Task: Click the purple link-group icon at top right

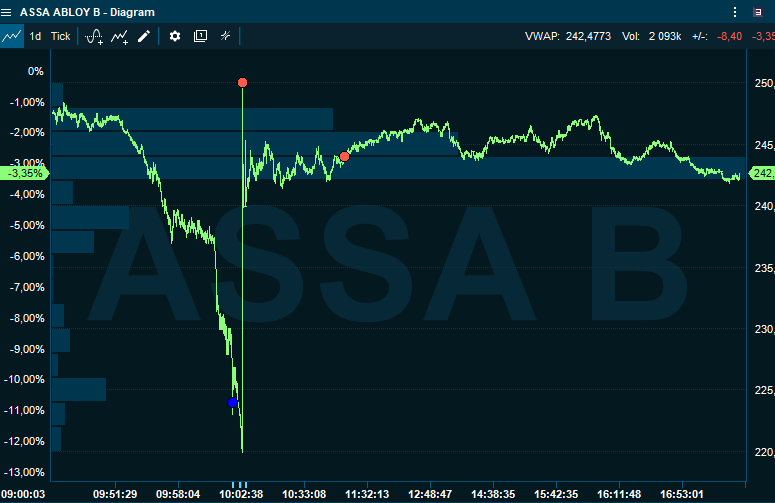Action: tap(758, 12)
